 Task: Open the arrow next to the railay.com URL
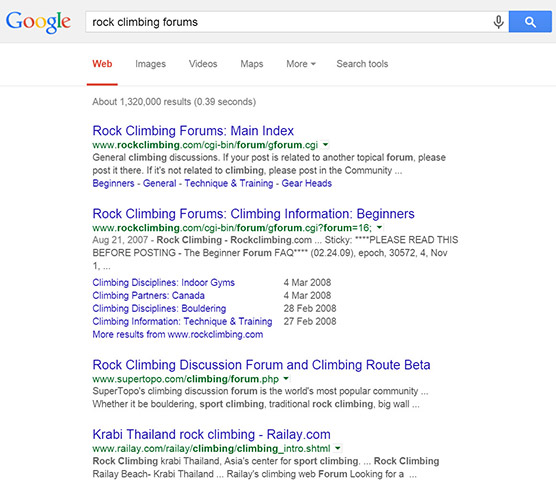click(338, 448)
